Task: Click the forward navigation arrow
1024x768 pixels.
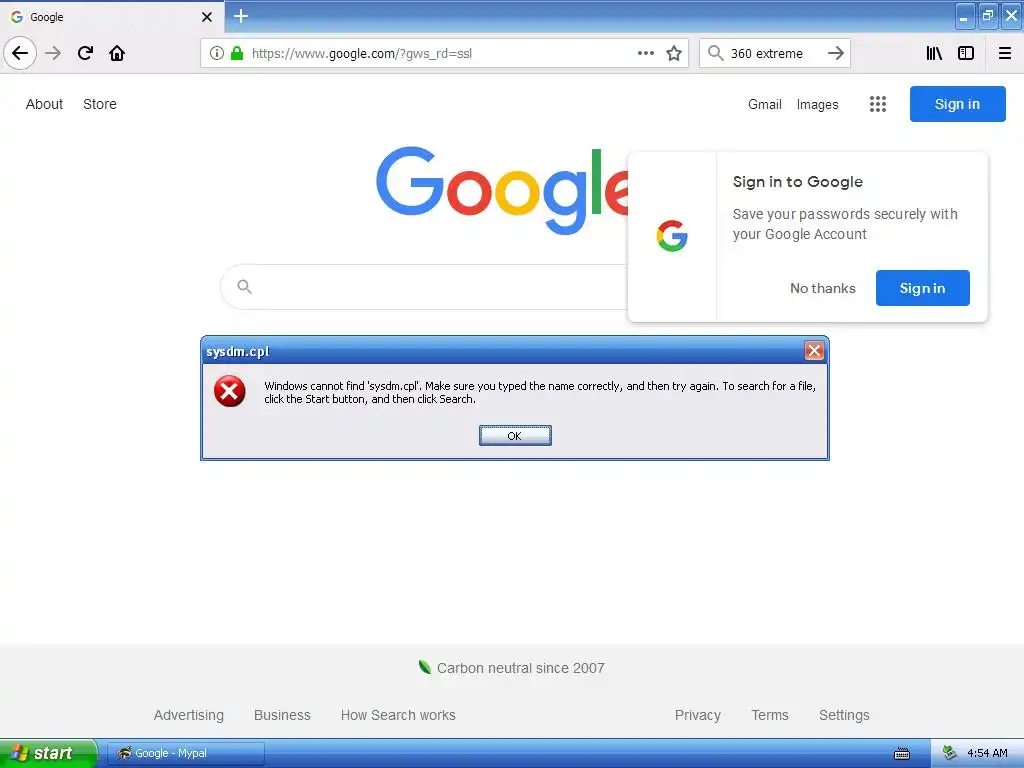Action: 53,53
